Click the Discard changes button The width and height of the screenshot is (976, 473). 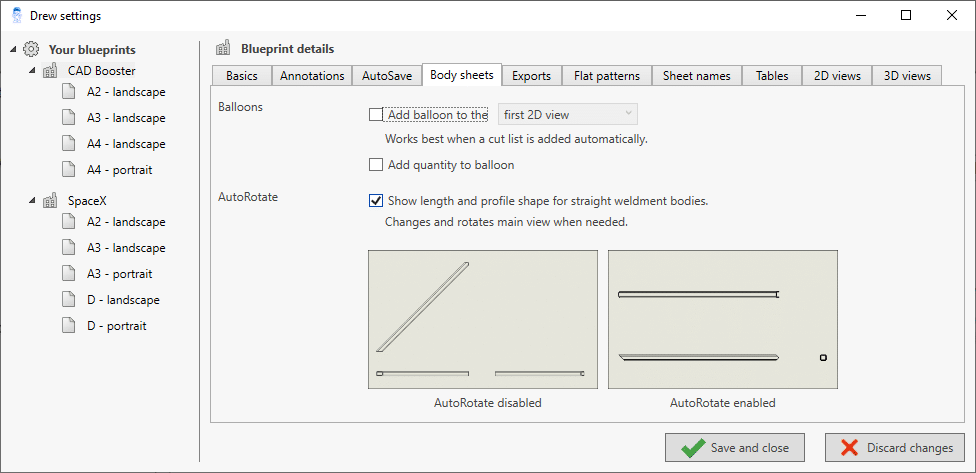click(895, 448)
